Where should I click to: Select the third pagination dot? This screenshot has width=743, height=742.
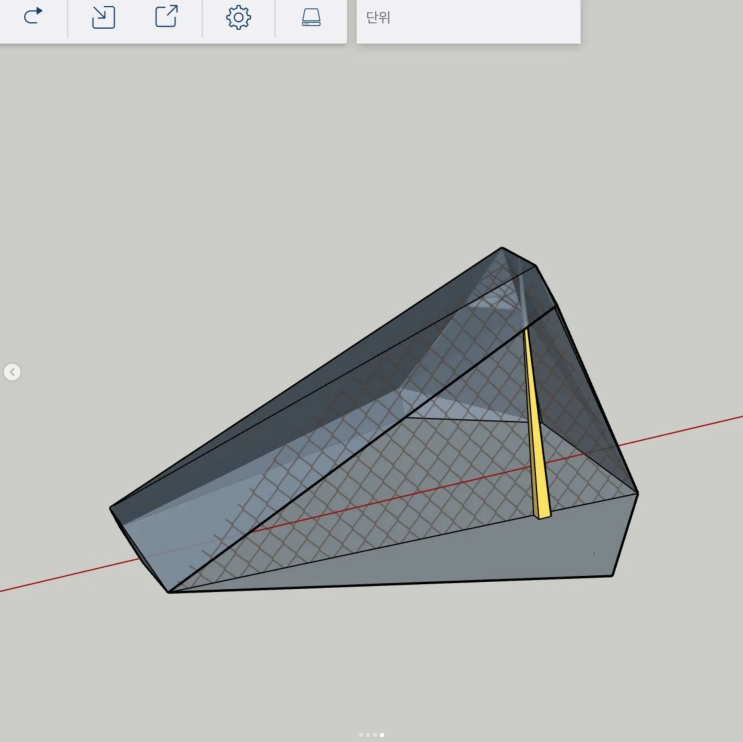tap(375, 735)
